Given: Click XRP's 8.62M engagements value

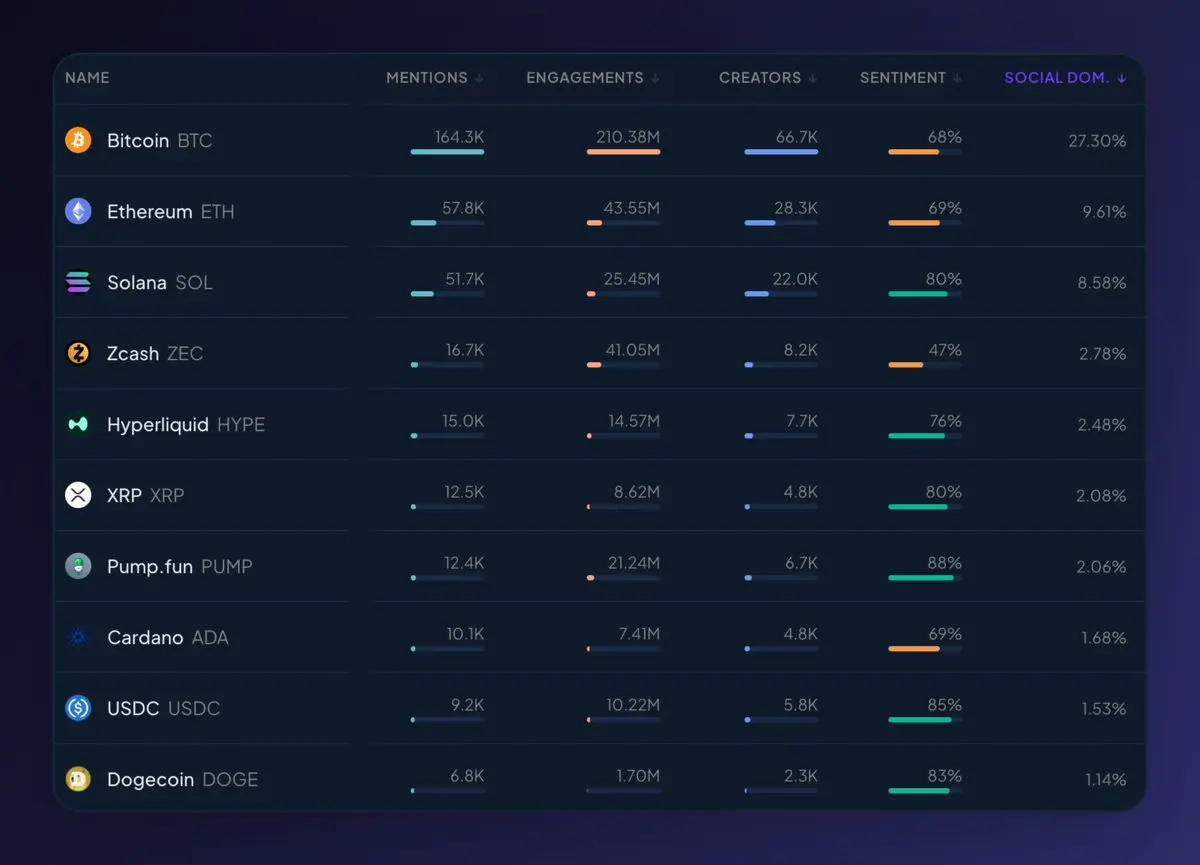Looking at the screenshot, I should [636, 492].
